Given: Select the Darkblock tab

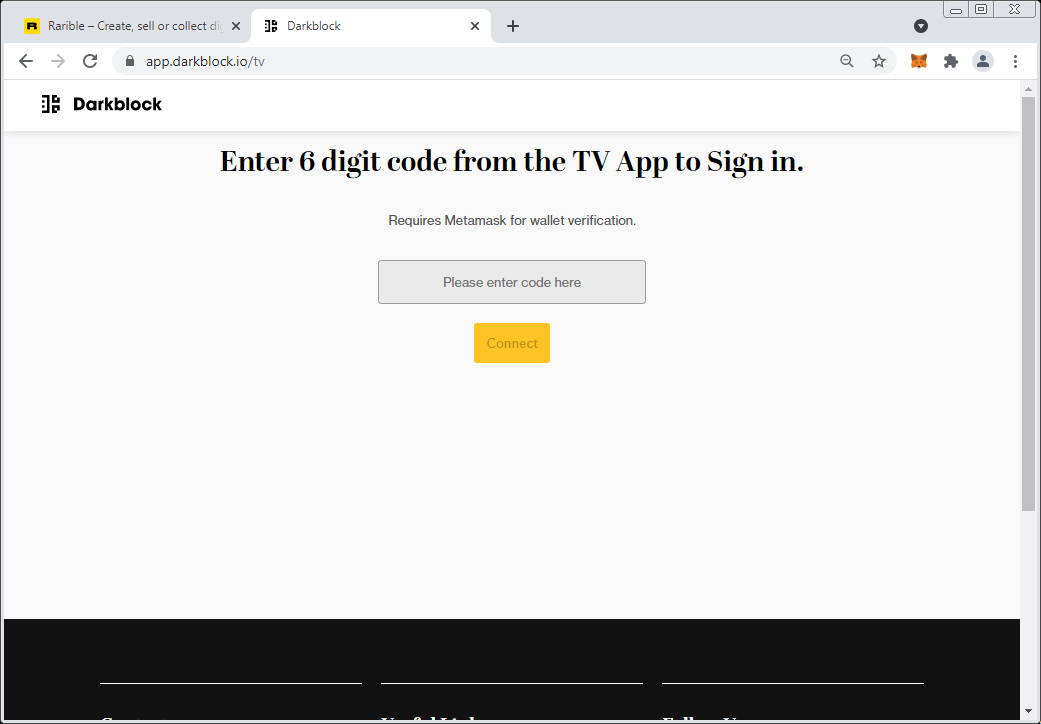Looking at the screenshot, I should 370,26.
